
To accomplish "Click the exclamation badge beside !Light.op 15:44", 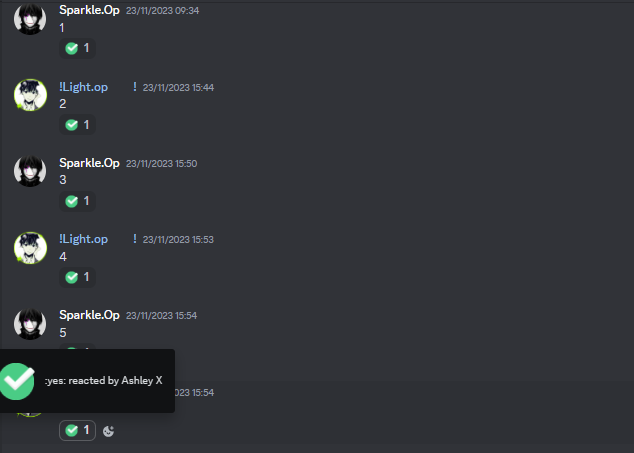I will [135, 87].
